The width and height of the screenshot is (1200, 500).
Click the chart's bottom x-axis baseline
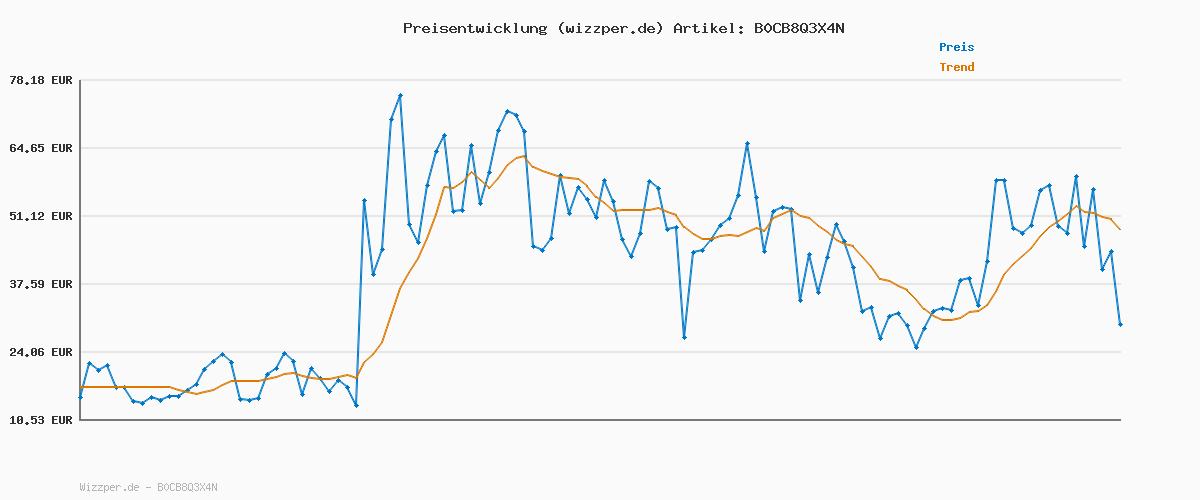[600, 419]
